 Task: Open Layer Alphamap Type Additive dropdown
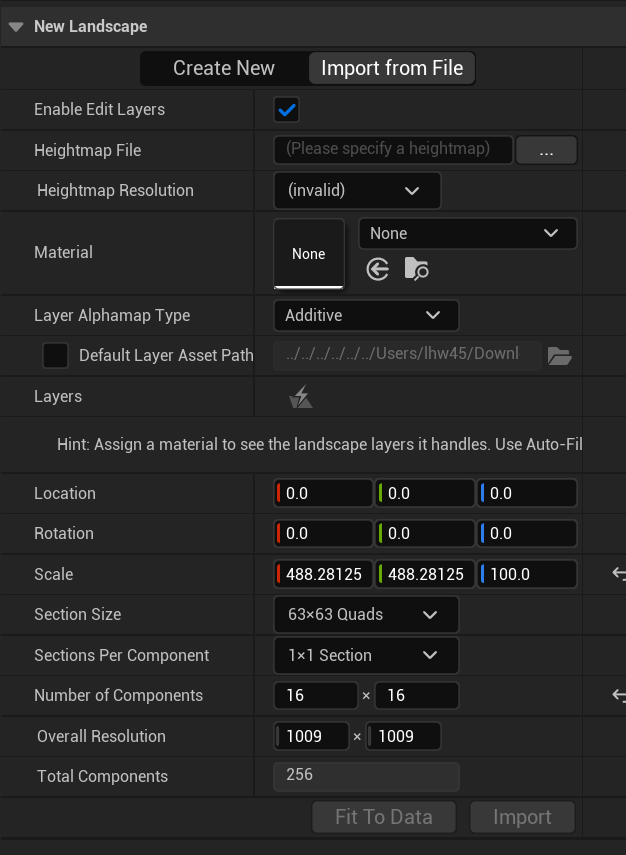(366, 315)
